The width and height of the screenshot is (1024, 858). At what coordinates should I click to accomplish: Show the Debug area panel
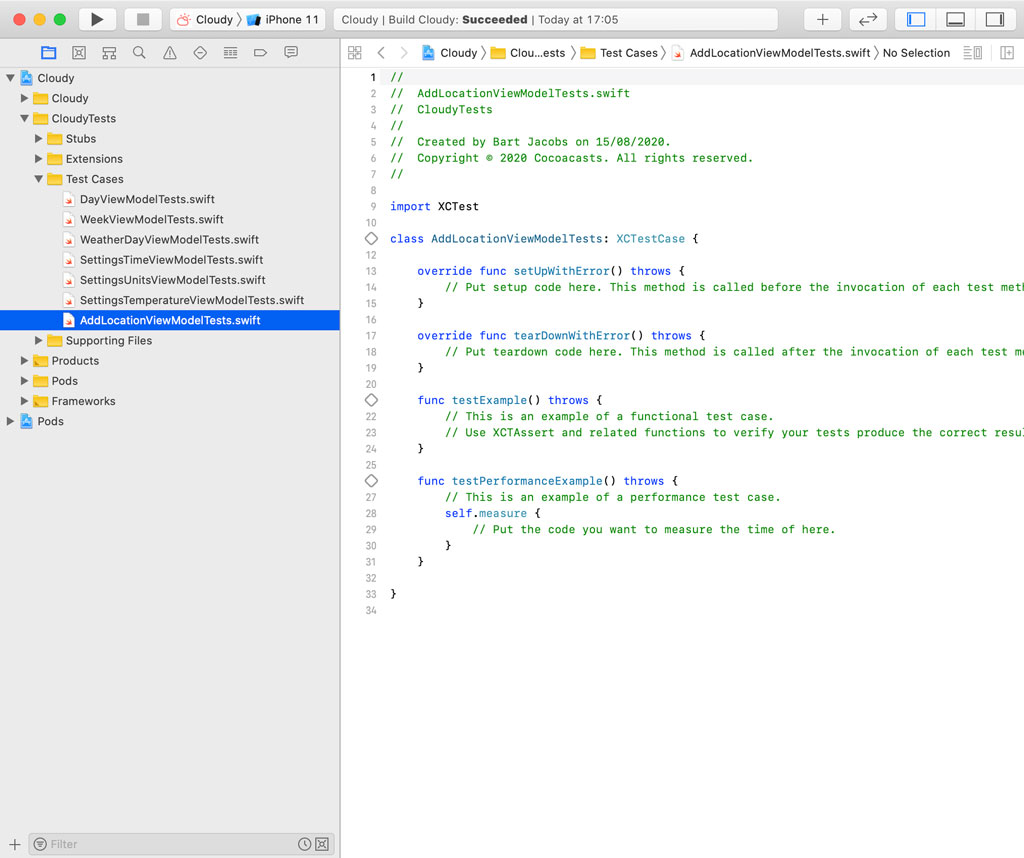click(954, 18)
